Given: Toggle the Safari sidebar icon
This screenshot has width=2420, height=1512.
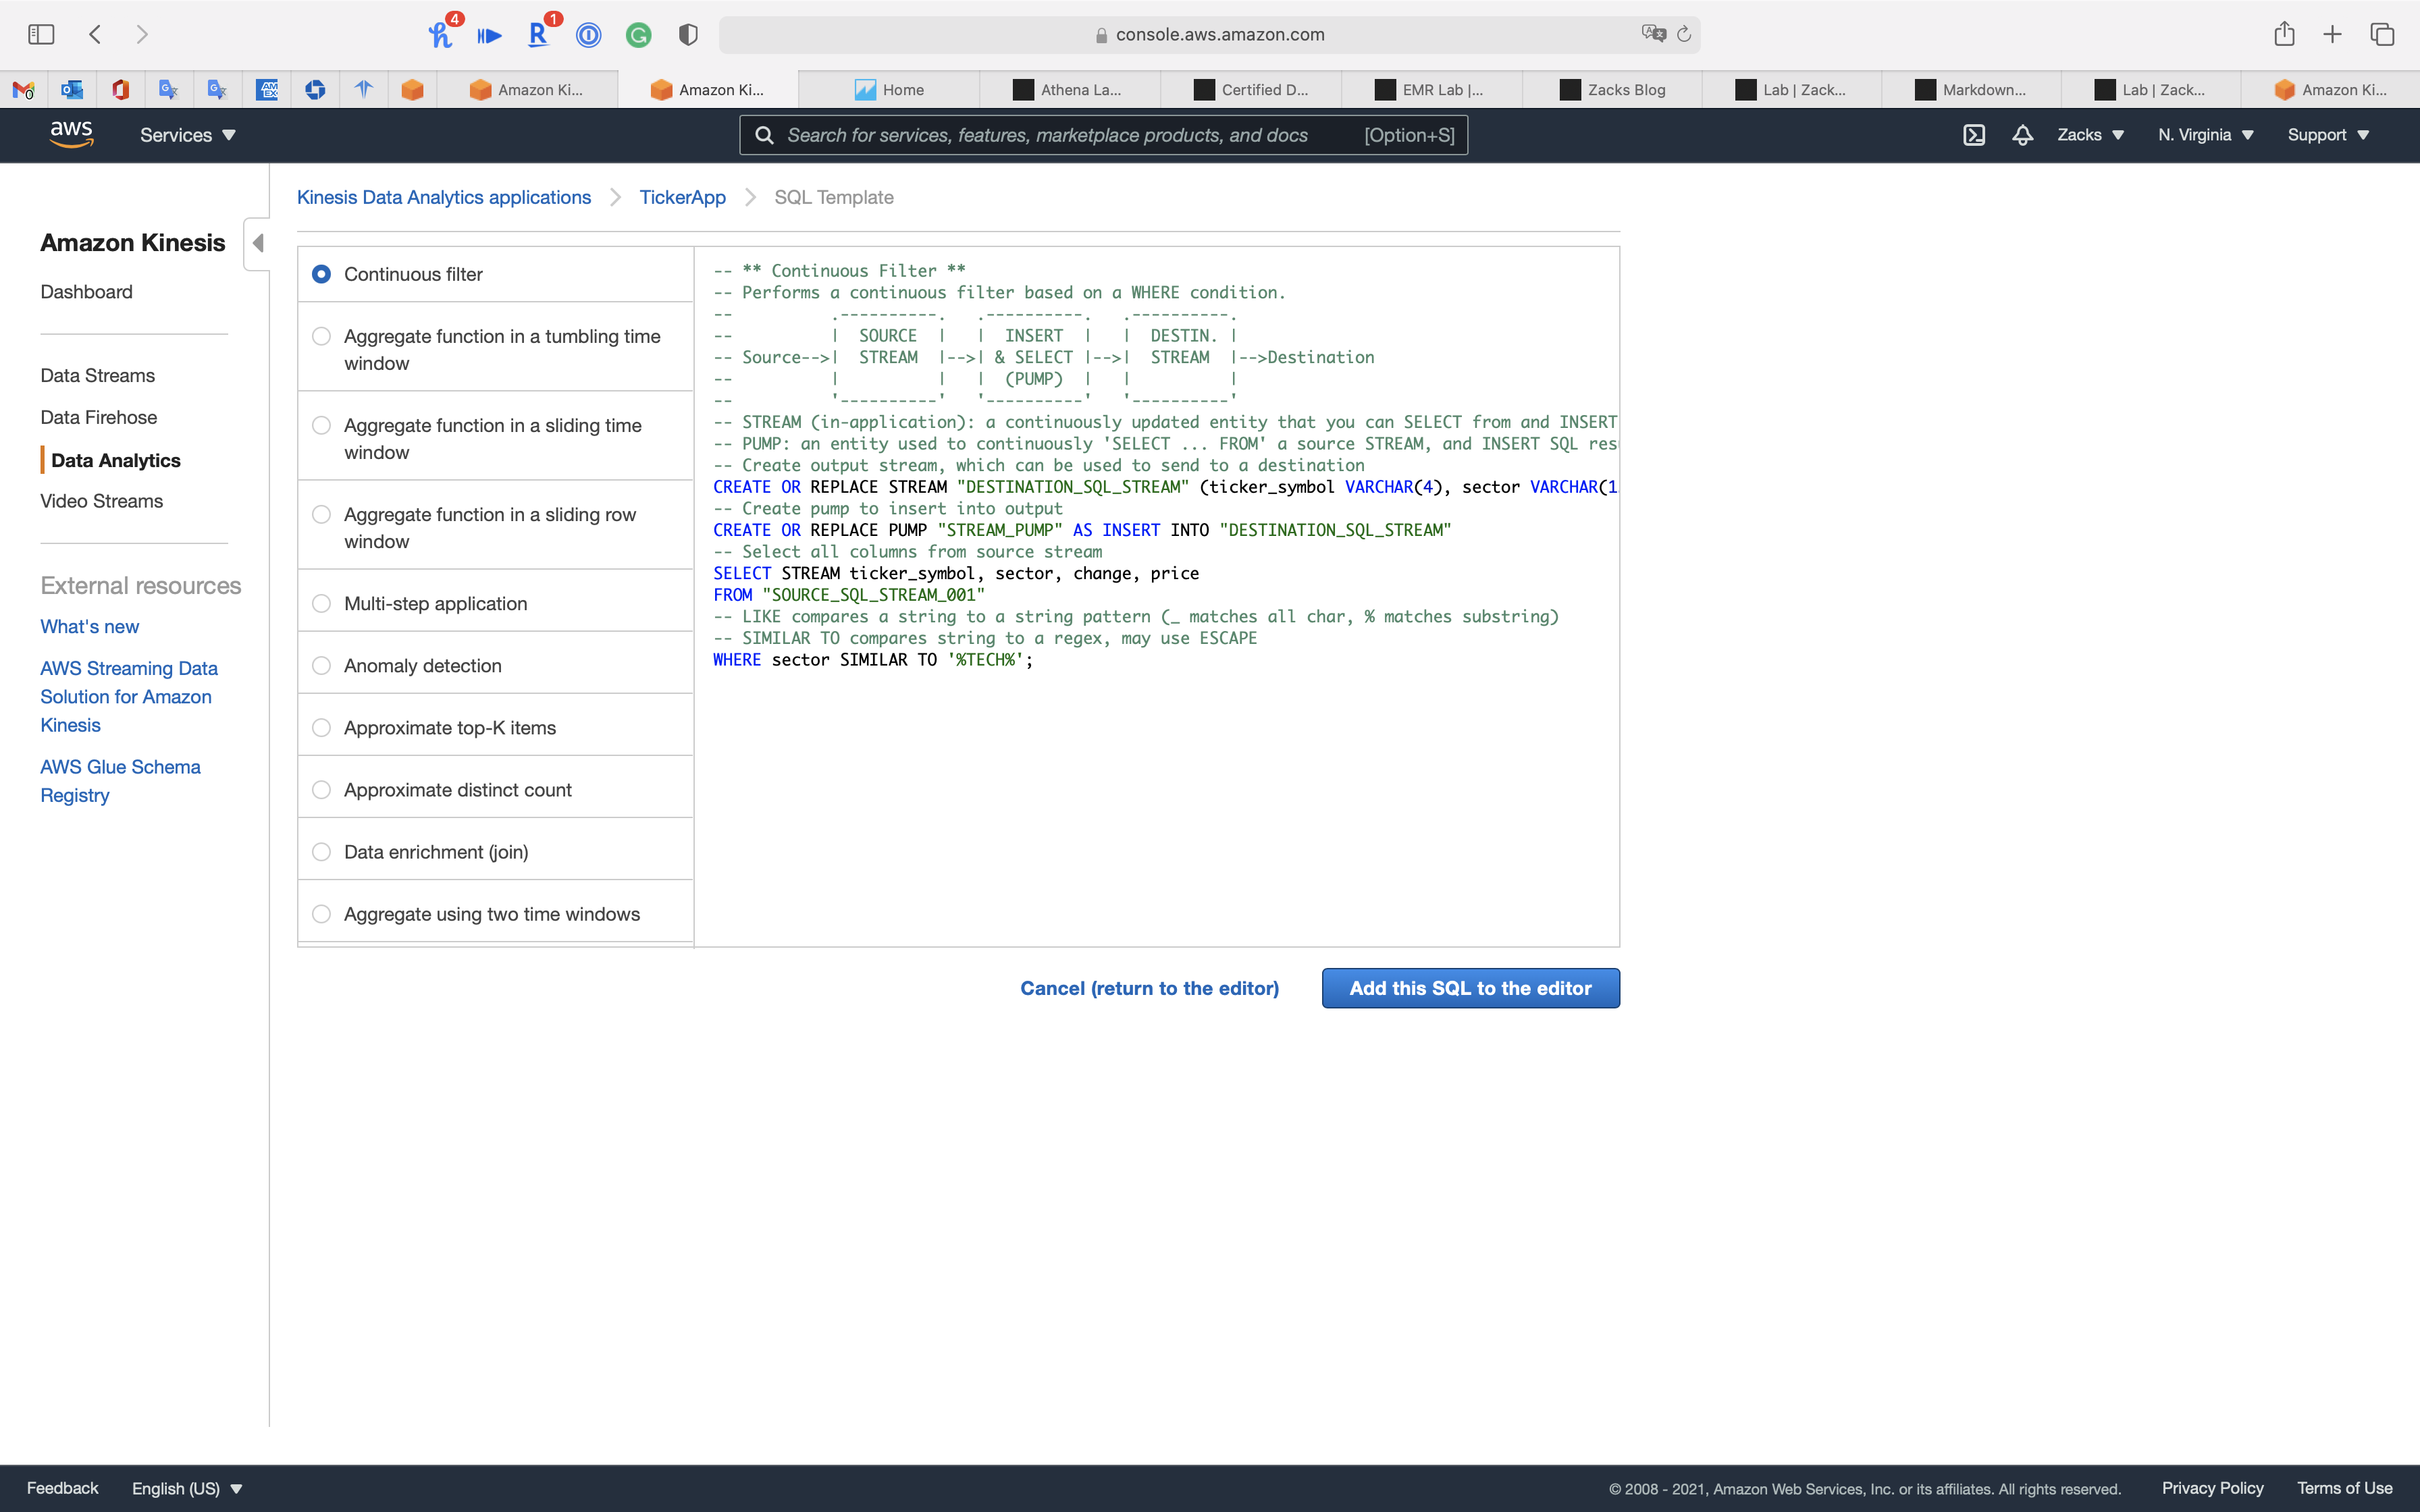Looking at the screenshot, I should click(x=41, y=34).
